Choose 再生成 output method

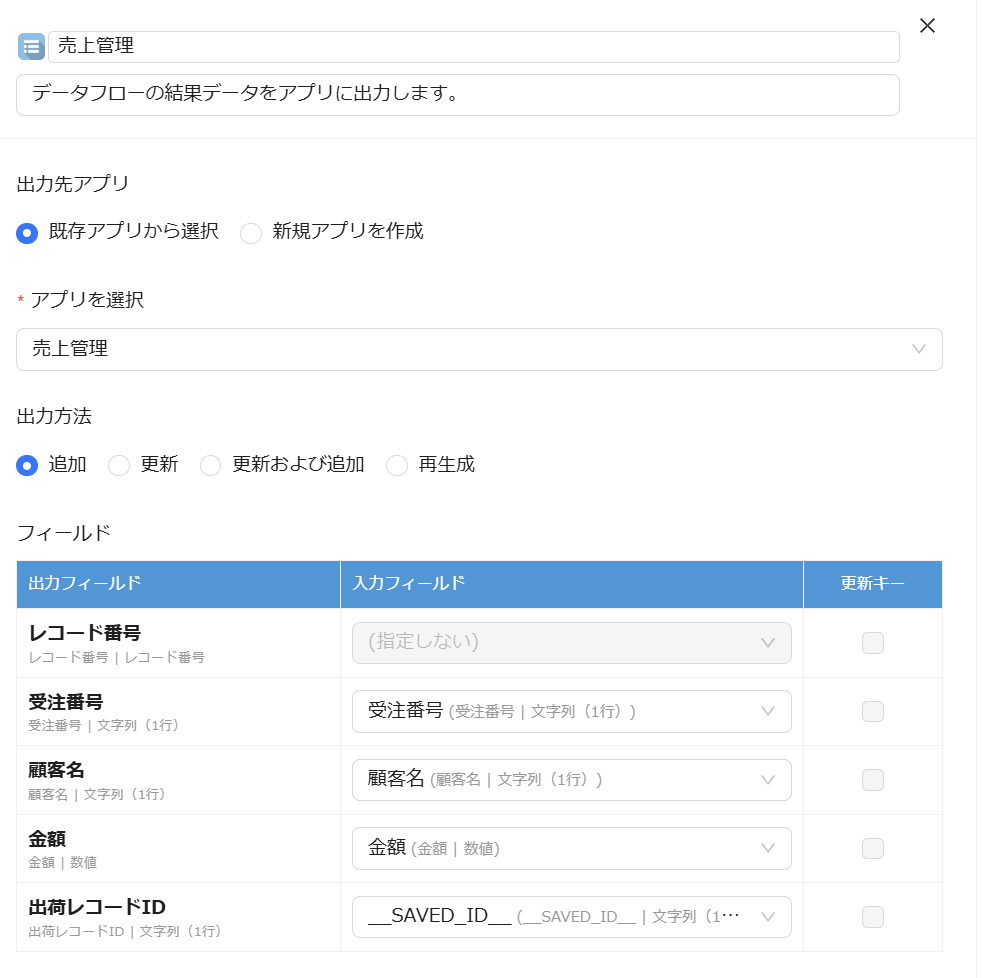point(397,466)
